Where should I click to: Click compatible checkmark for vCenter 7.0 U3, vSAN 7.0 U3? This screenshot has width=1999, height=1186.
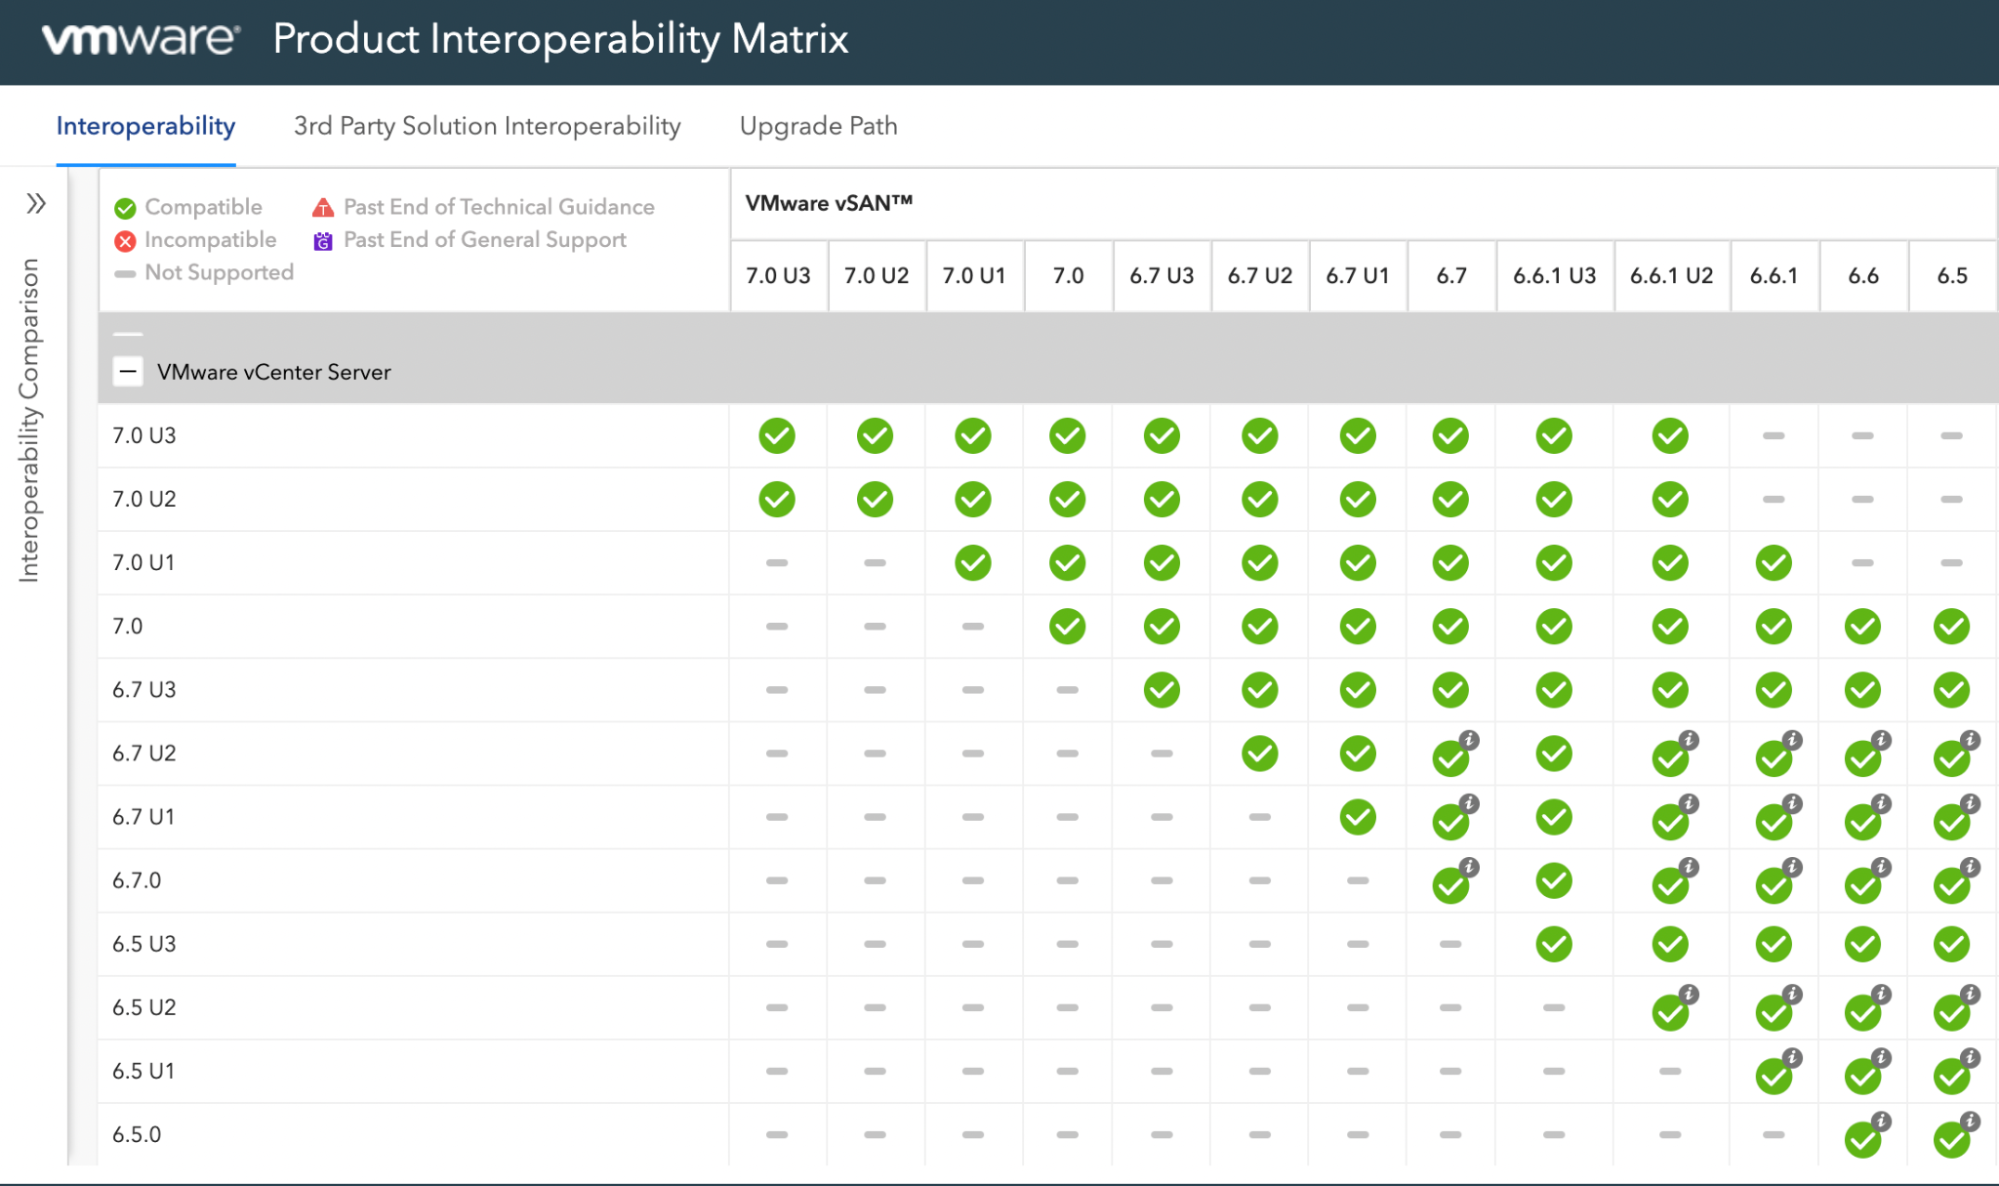click(x=777, y=436)
